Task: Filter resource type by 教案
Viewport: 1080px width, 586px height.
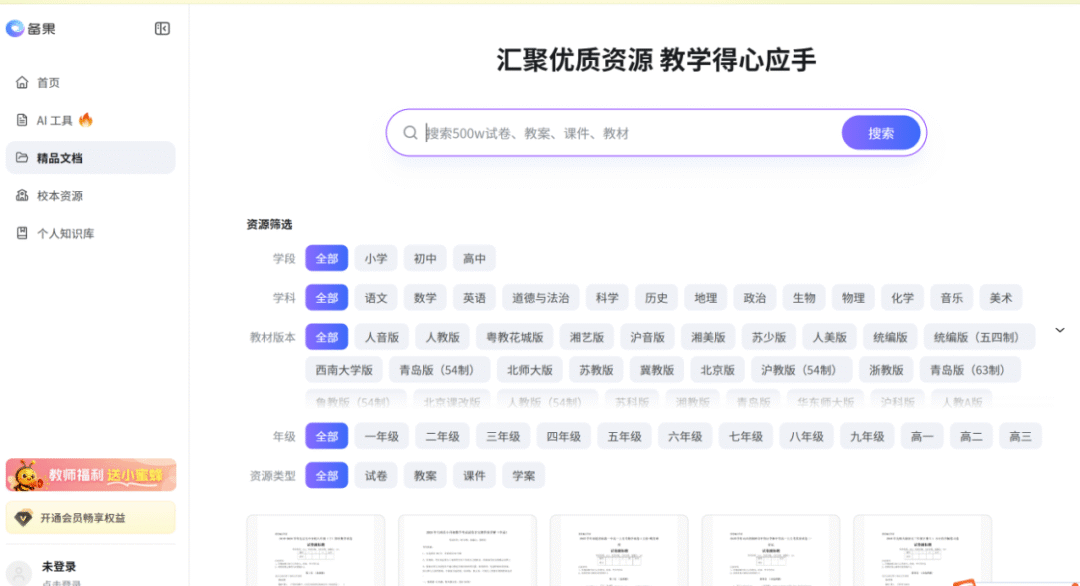Action: (x=425, y=475)
